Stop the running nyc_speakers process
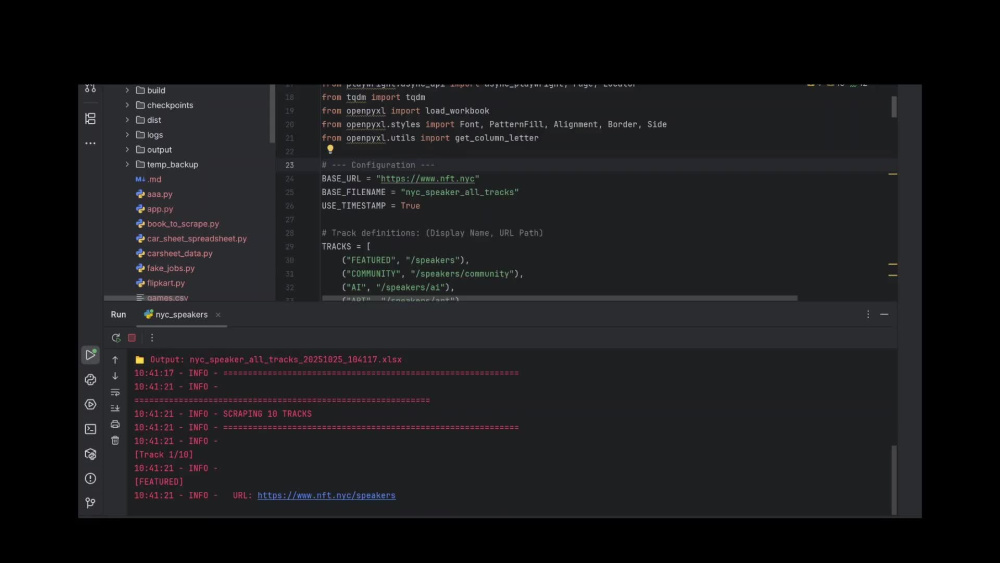Image resolution: width=1000 pixels, height=563 pixels. click(x=132, y=338)
